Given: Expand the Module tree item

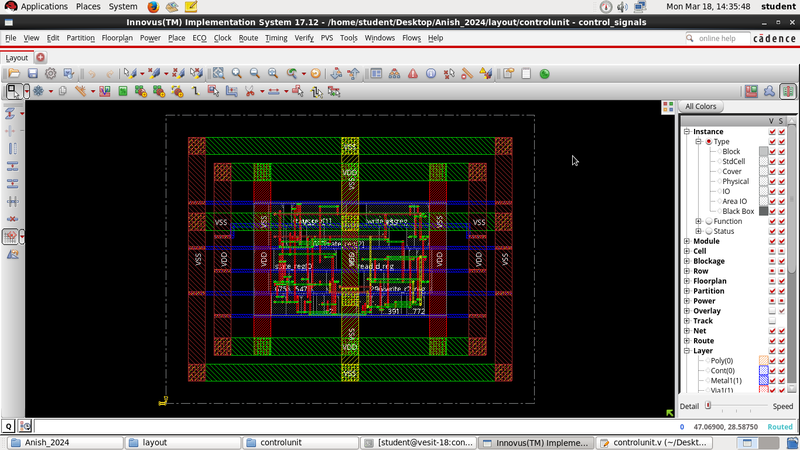Looking at the screenshot, I should (x=687, y=241).
